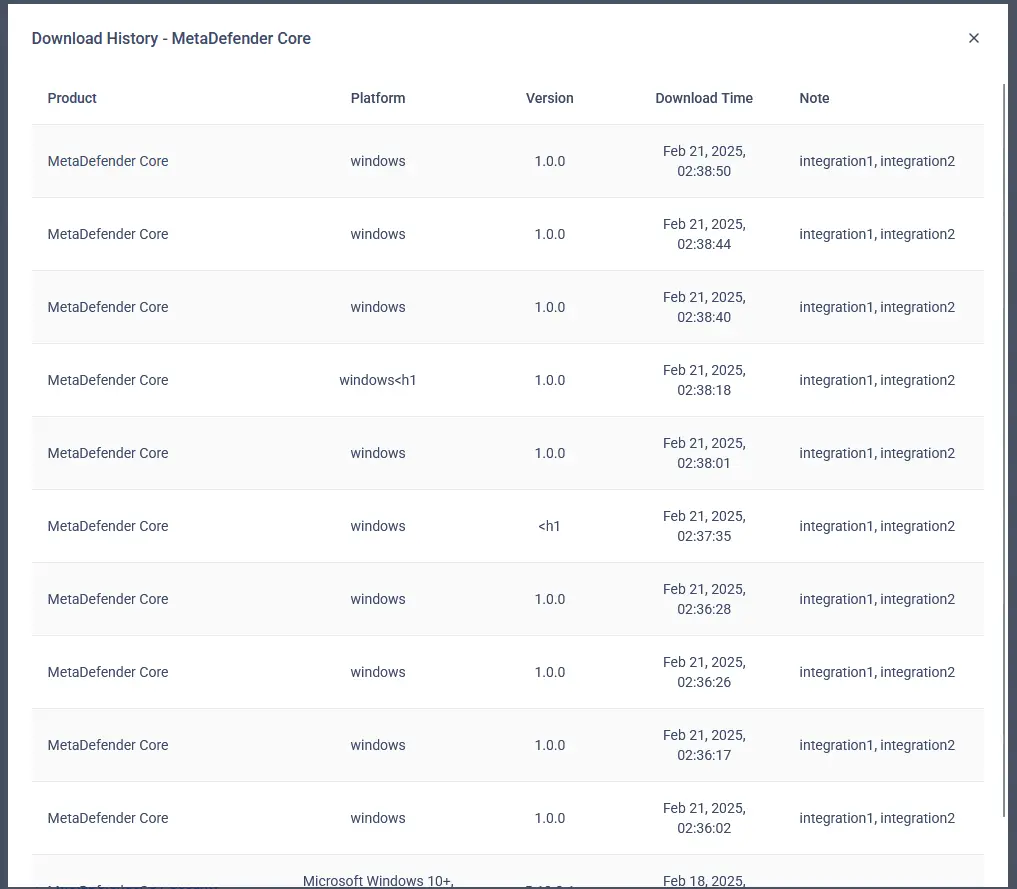Viewport: 1017px width, 889px height.
Task: Select the 02:38:01 download time cell
Action: (x=704, y=453)
